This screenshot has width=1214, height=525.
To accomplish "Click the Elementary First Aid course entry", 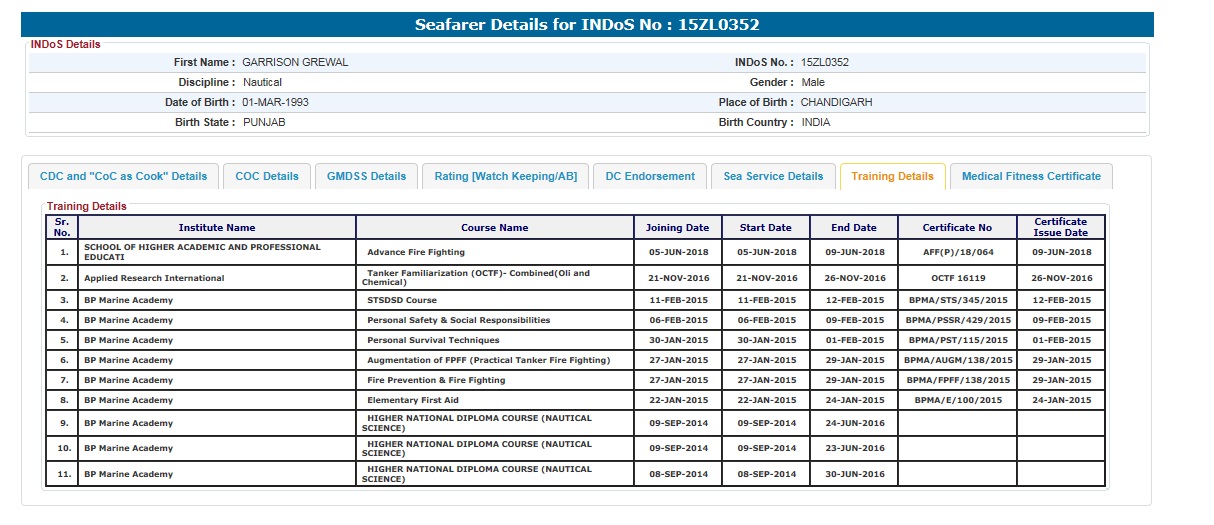I will pyautogui.click(x=412, y=400).
